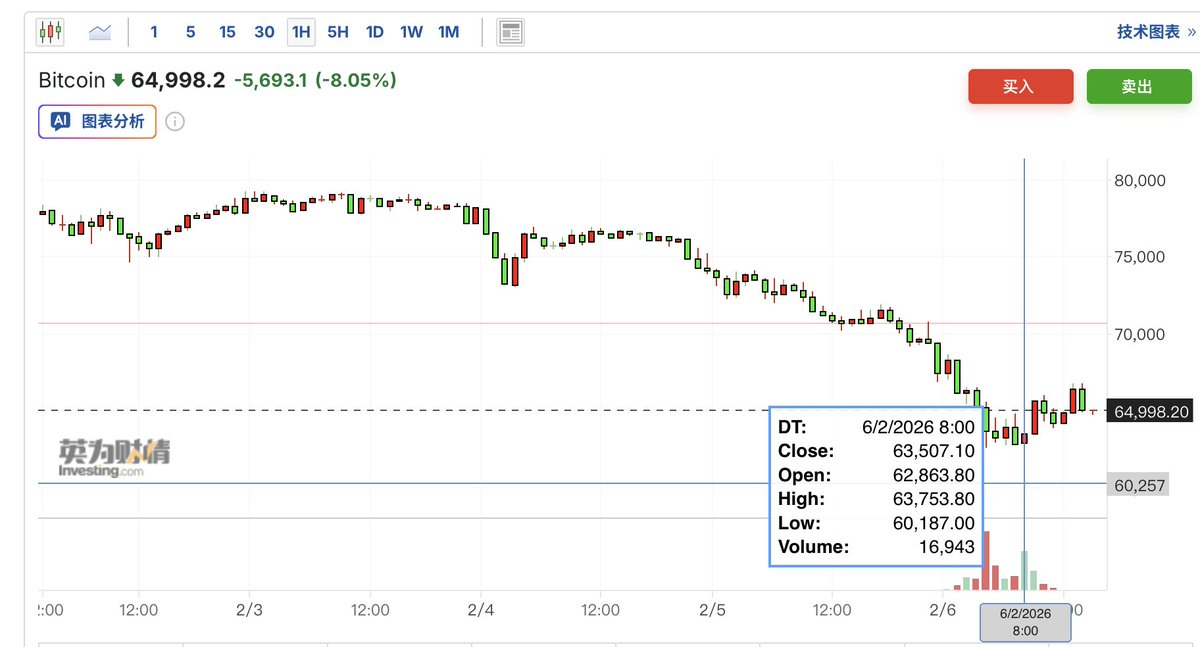
Task: Set interval to 15 minutes
Action: 227,32
